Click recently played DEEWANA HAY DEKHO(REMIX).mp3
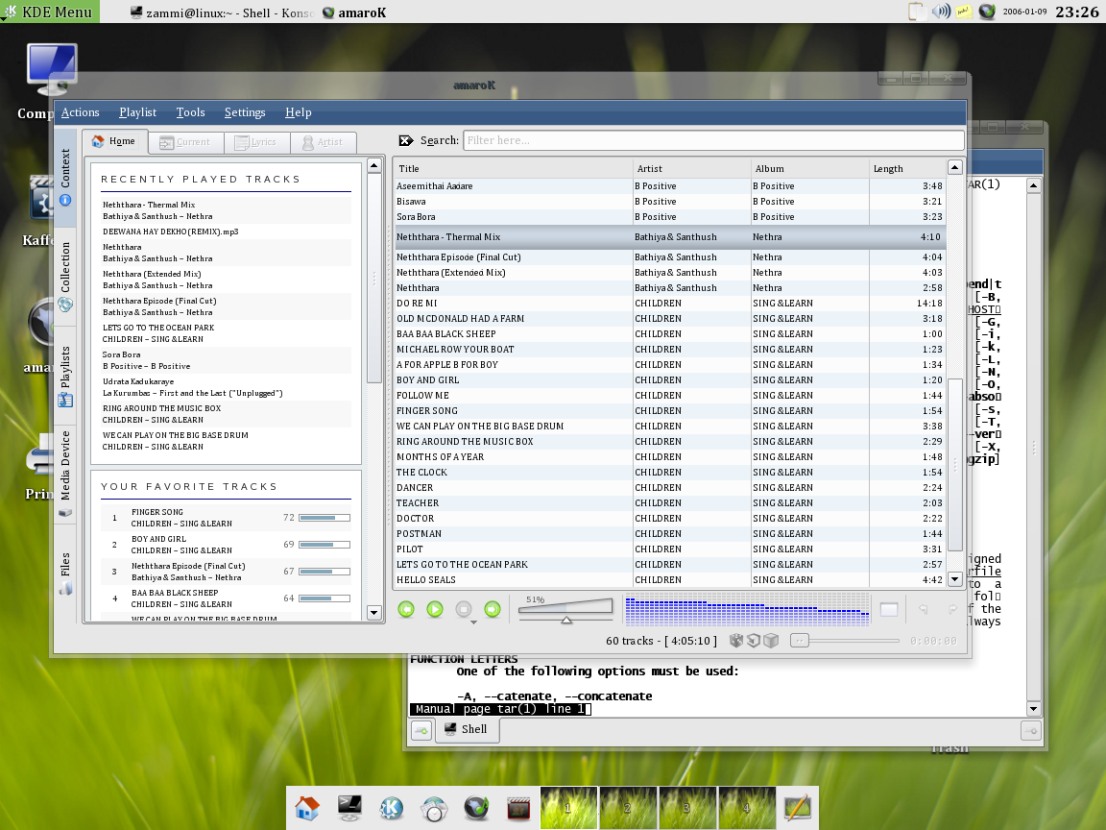1106x830 pixels. tap(171, 231)
